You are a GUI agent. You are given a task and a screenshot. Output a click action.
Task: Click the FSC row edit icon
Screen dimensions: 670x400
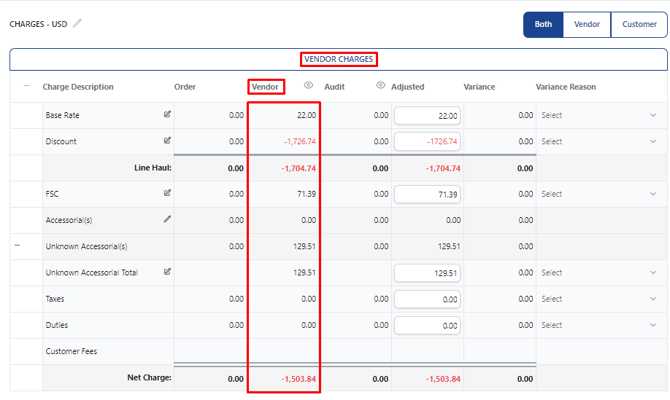[167, 193]
